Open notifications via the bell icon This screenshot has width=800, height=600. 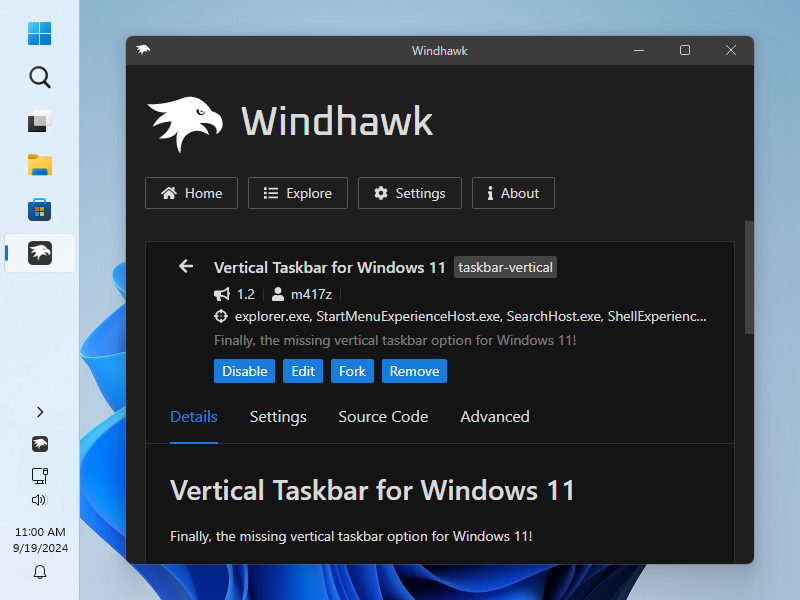point(39,572)
